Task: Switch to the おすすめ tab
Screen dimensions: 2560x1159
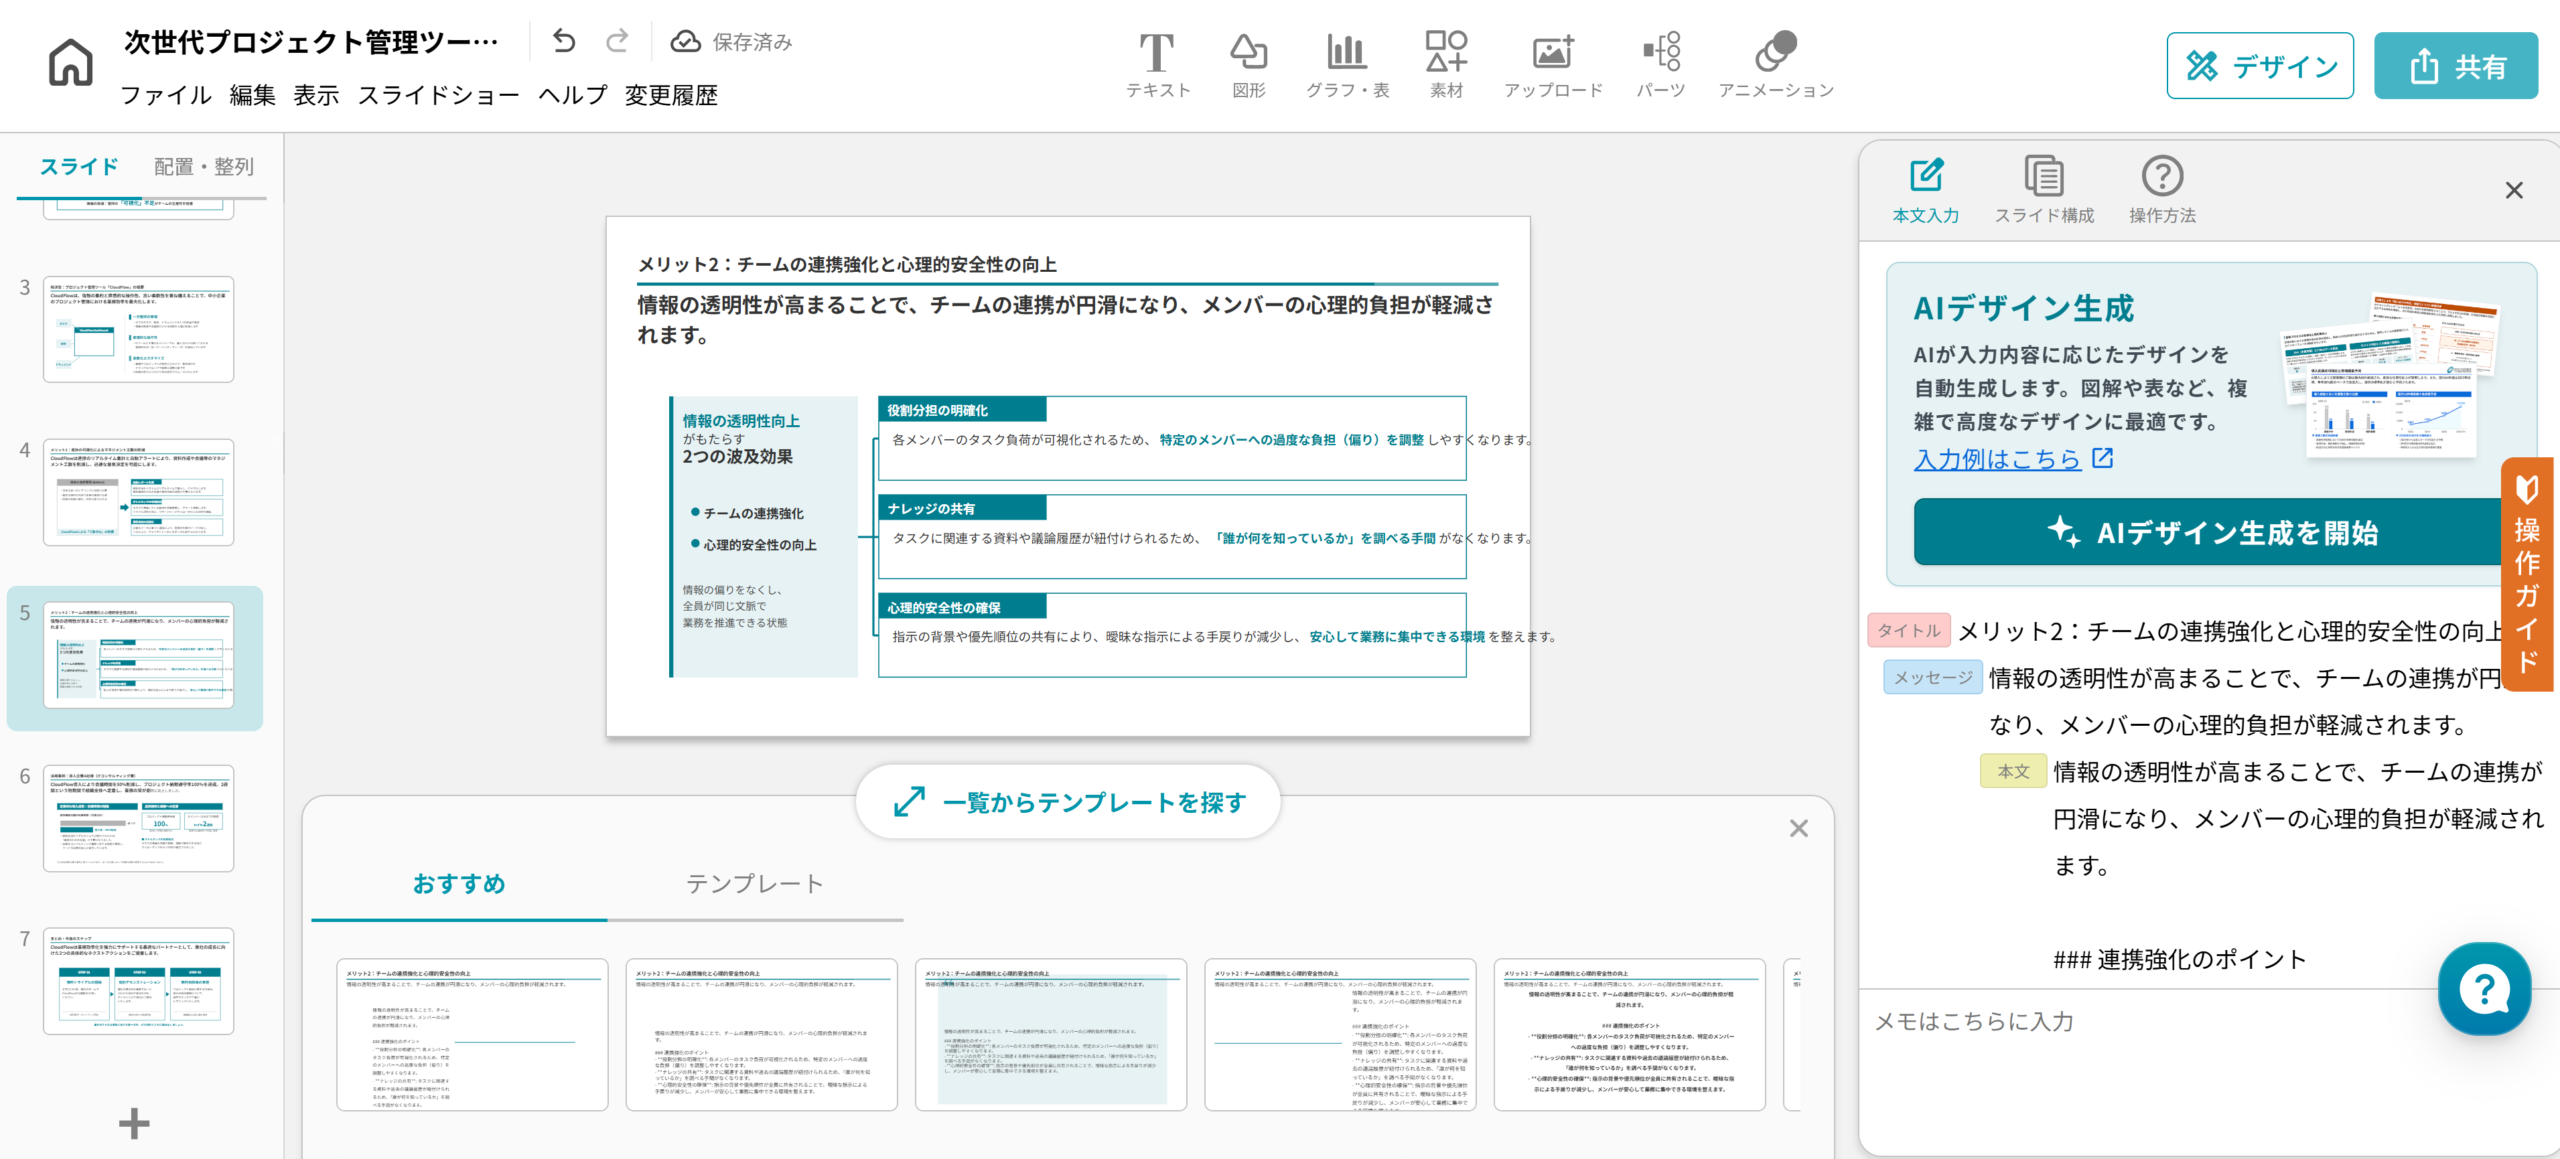Action: (x=459, y=884)
